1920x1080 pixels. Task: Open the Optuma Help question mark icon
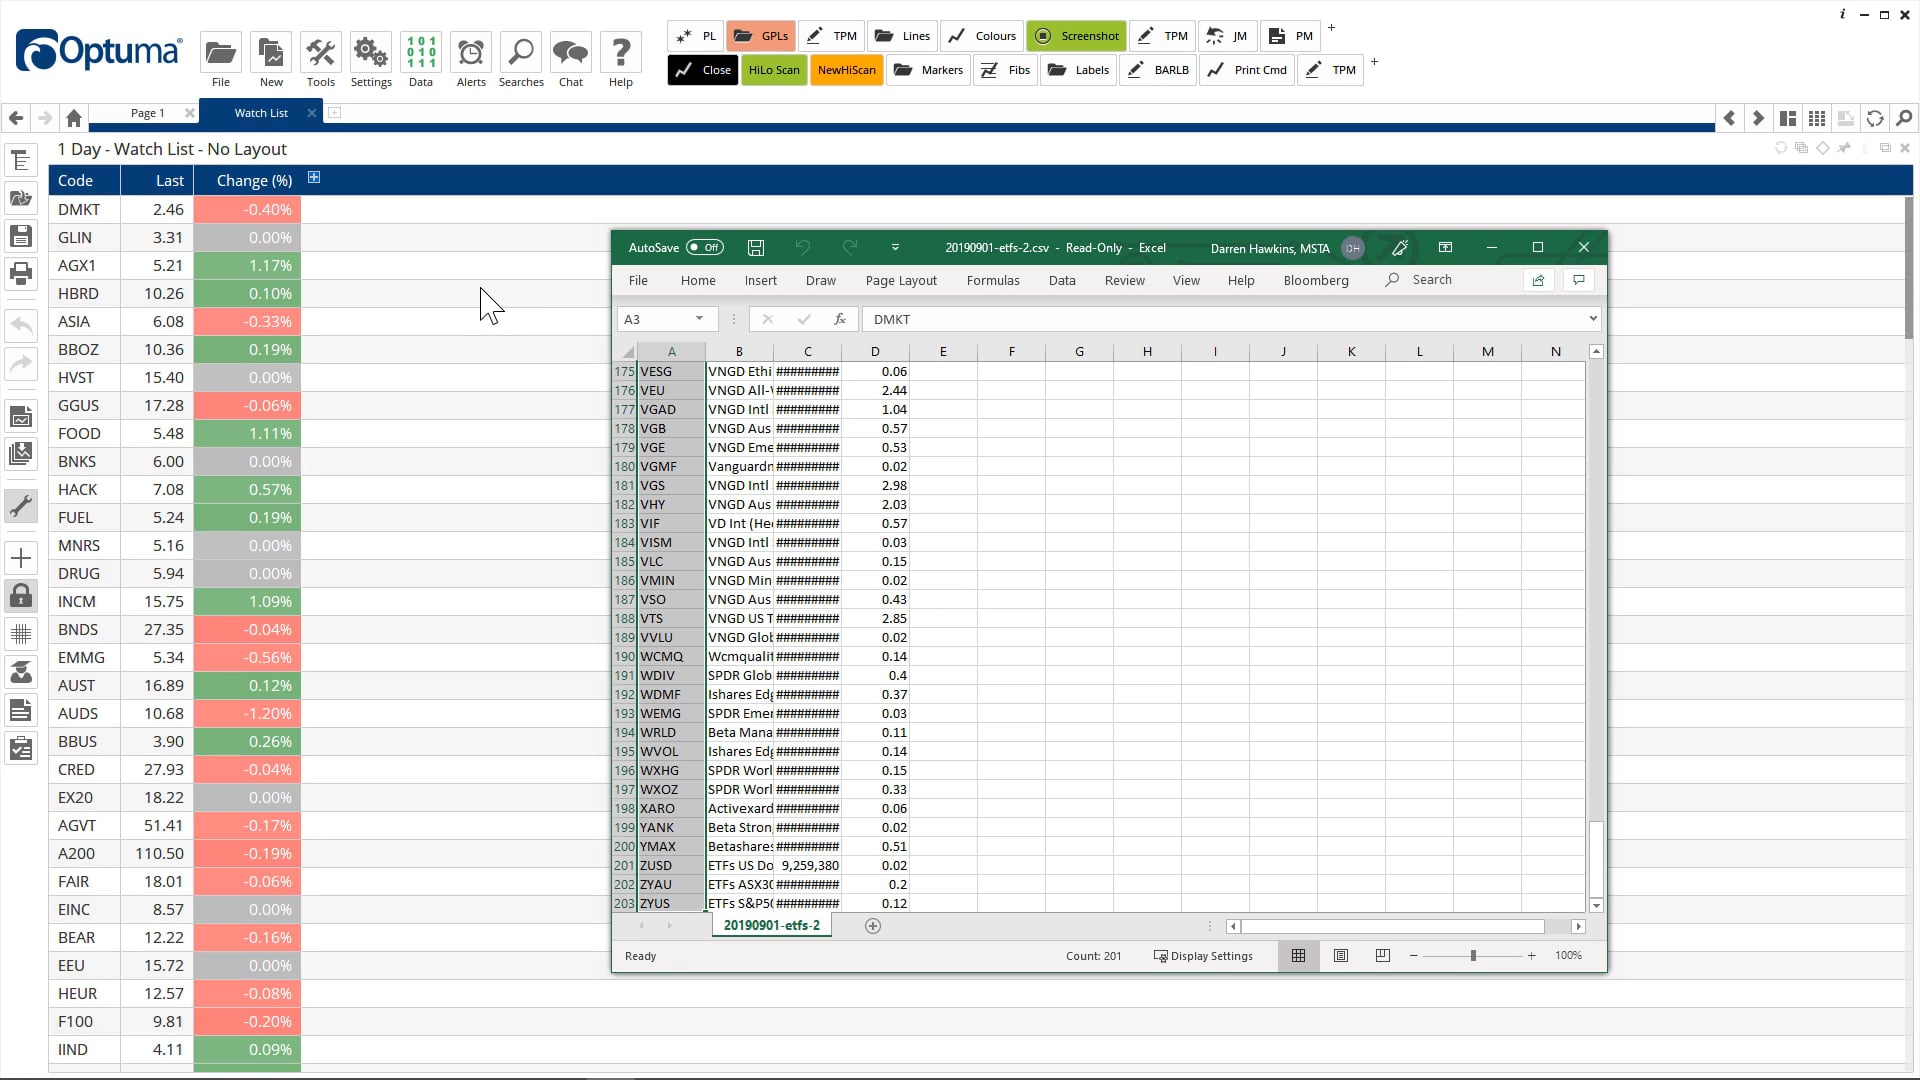621,52
